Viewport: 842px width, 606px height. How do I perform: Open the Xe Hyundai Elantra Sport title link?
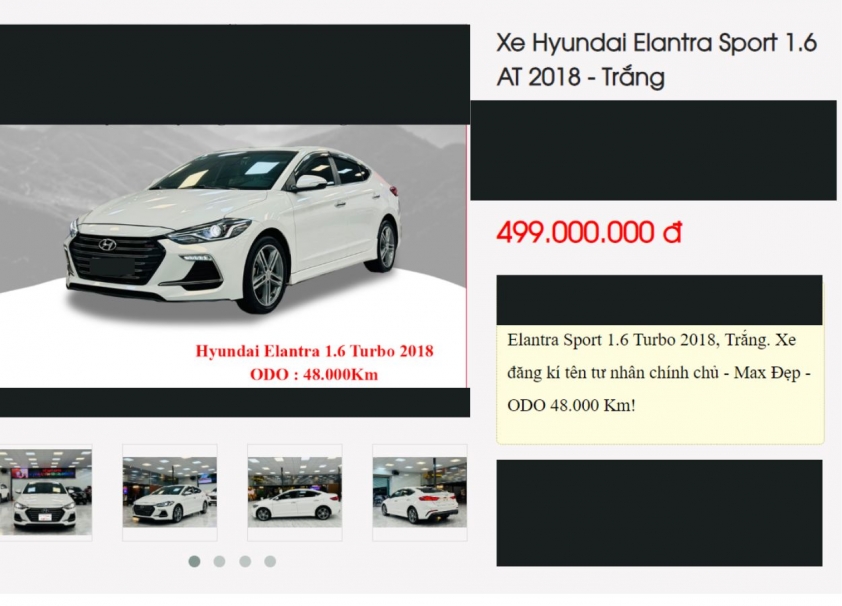click(656, 60)
